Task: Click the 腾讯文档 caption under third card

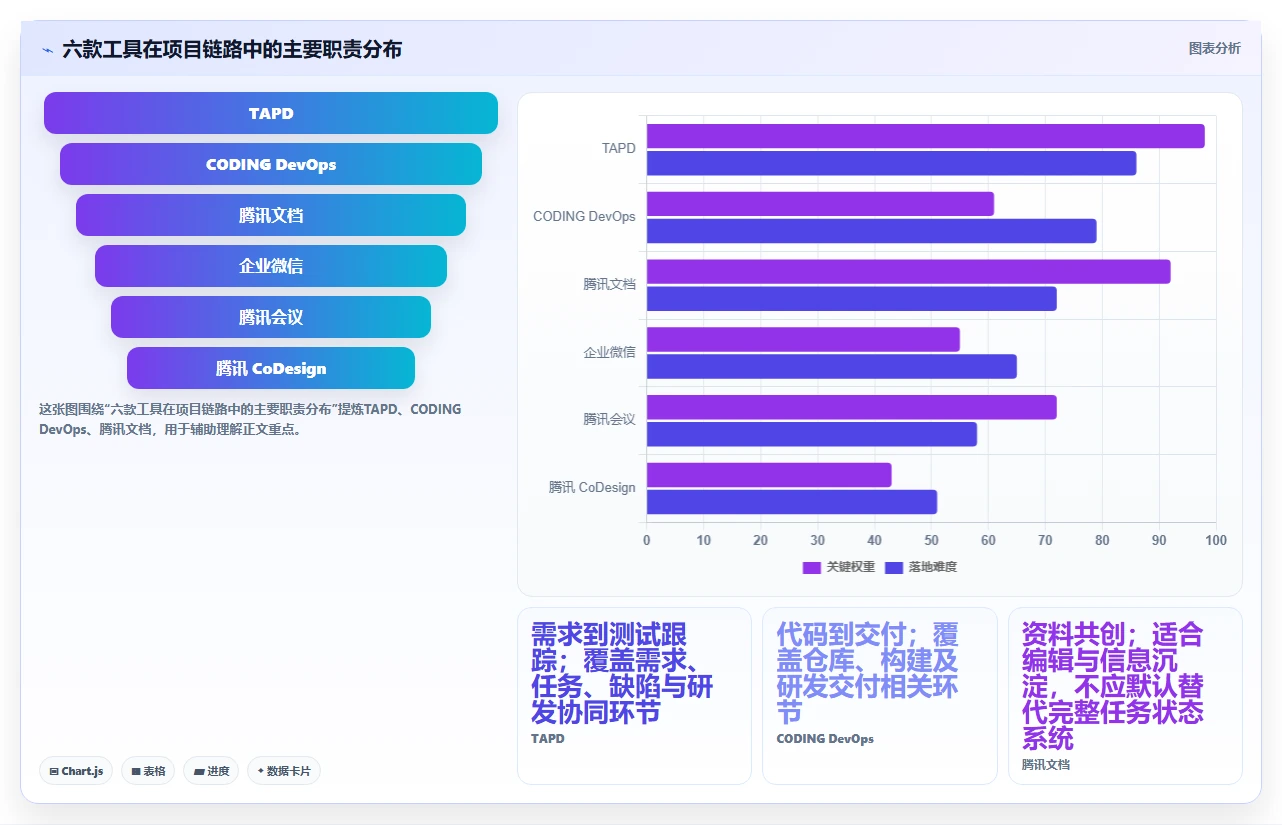Action: 1045,765
